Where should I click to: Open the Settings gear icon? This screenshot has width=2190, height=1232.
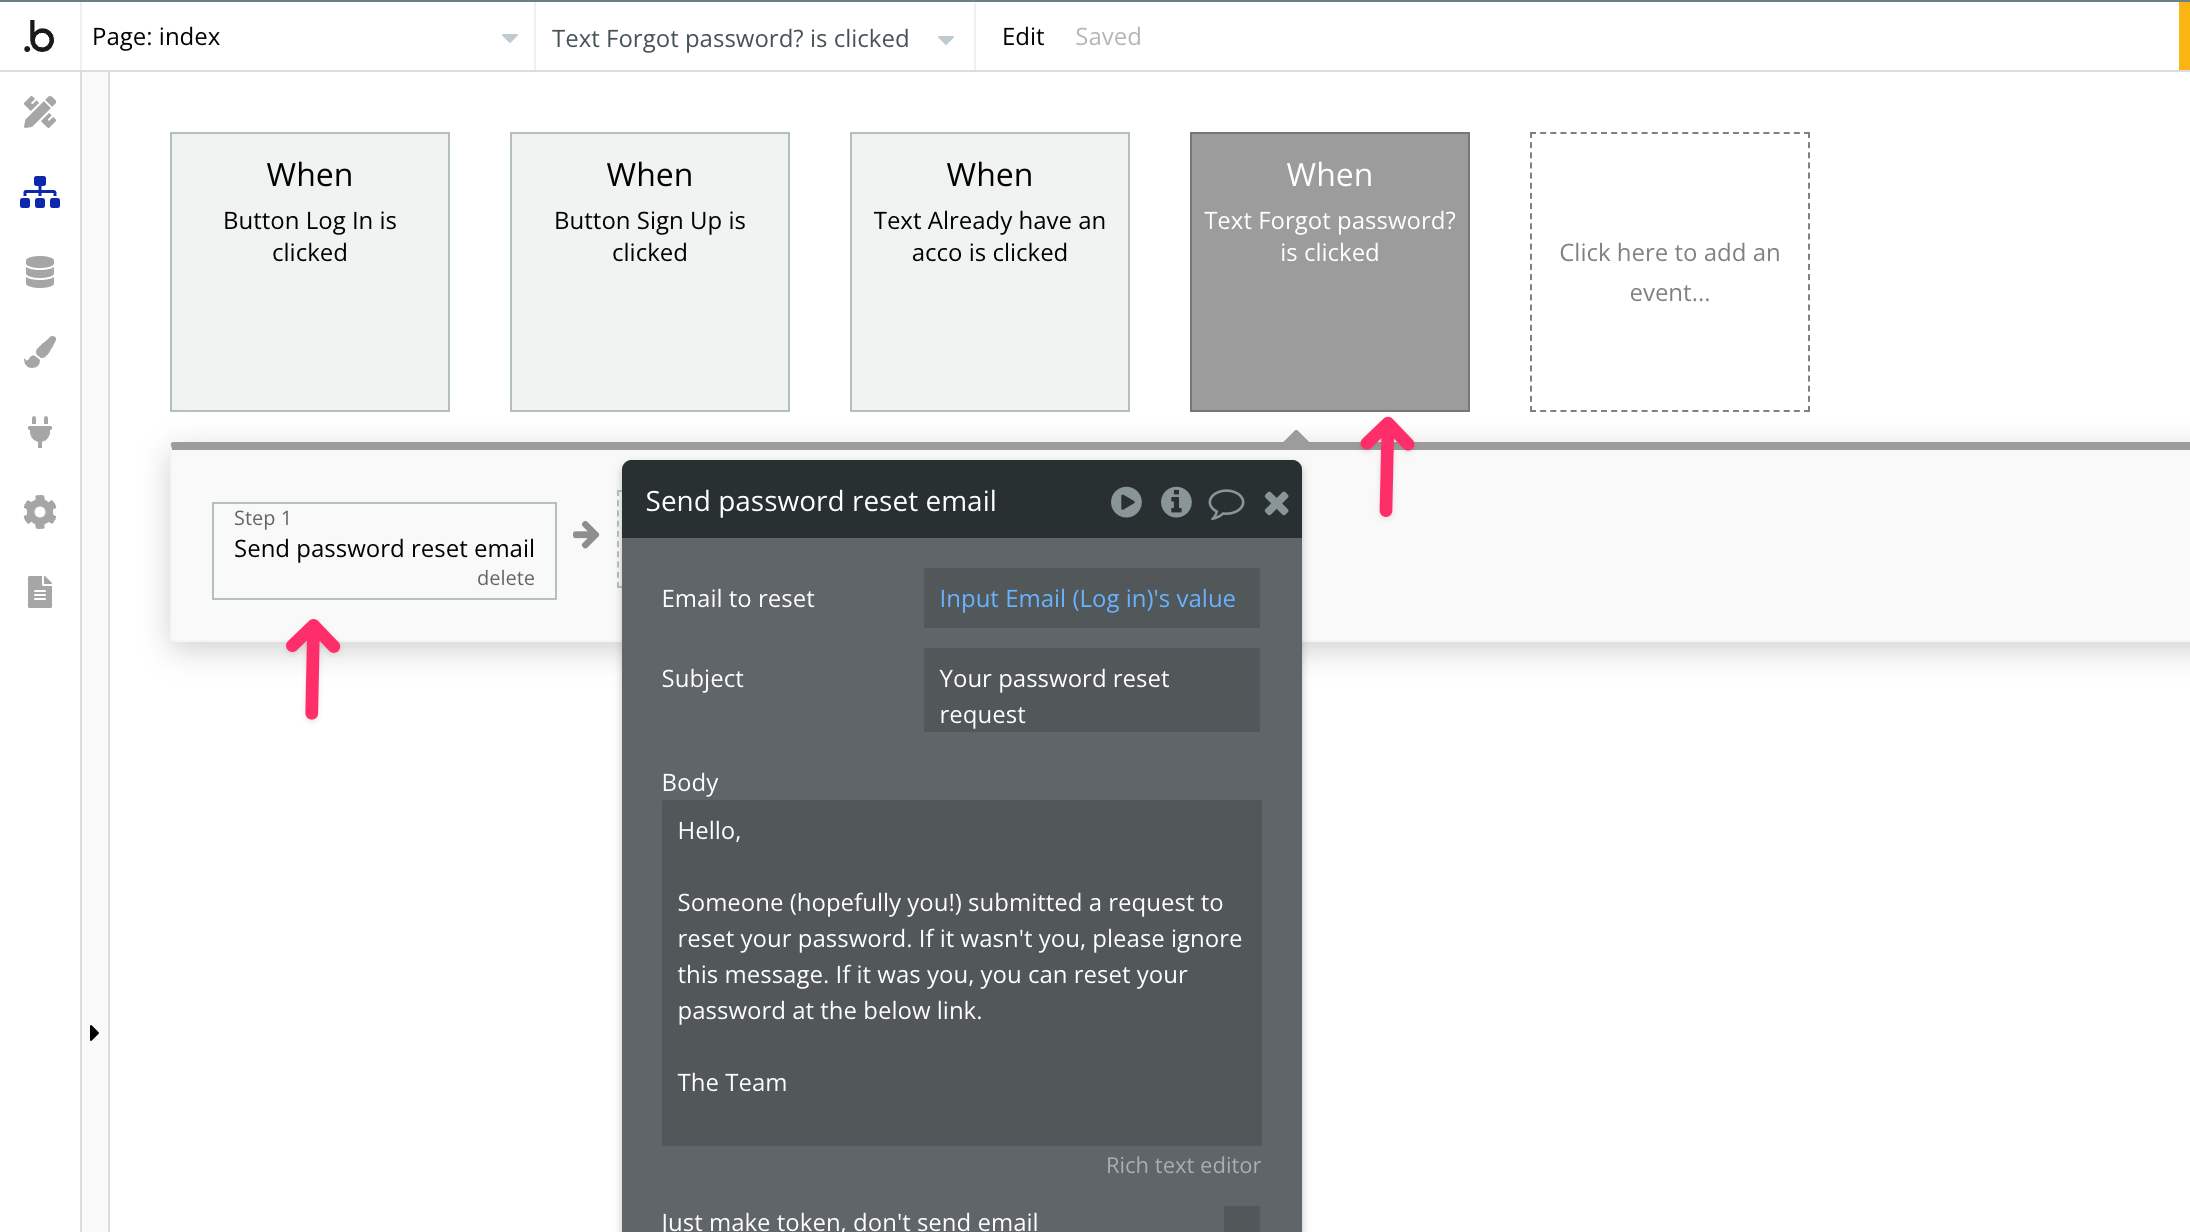coord(40,512)
